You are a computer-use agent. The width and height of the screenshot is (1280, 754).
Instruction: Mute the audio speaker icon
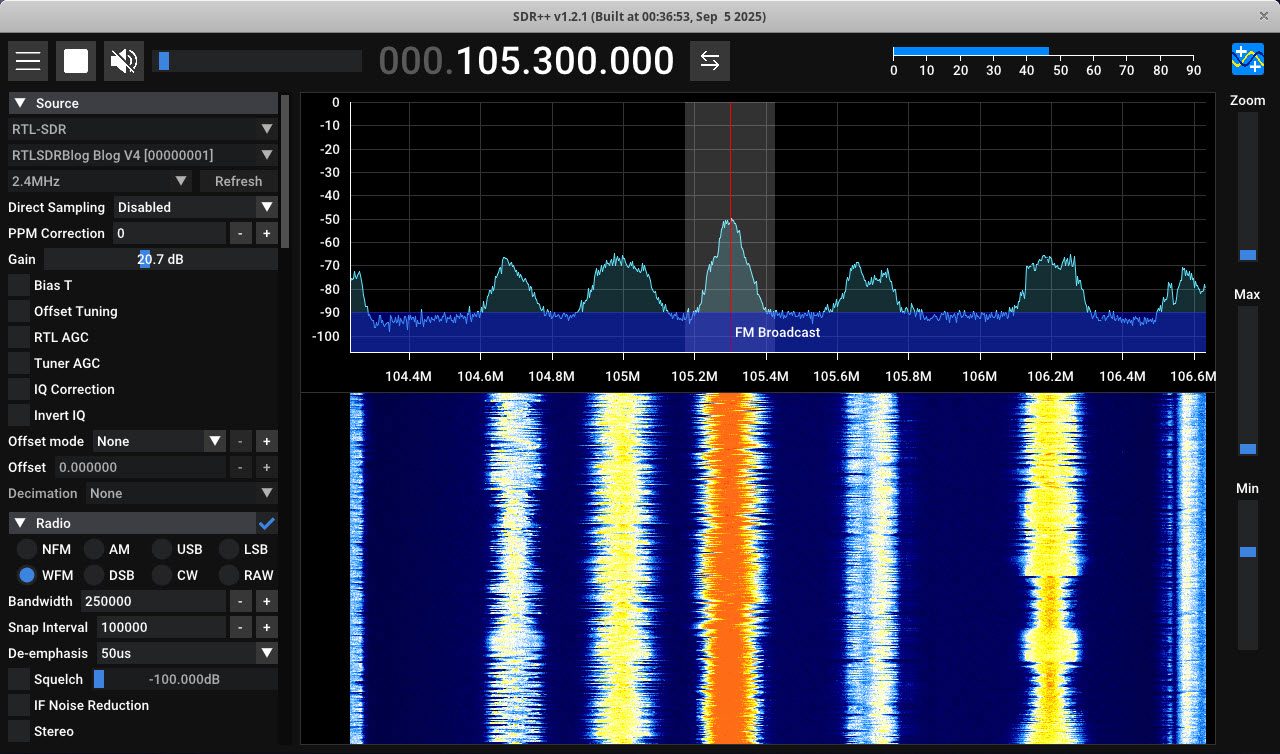(124, 61)
